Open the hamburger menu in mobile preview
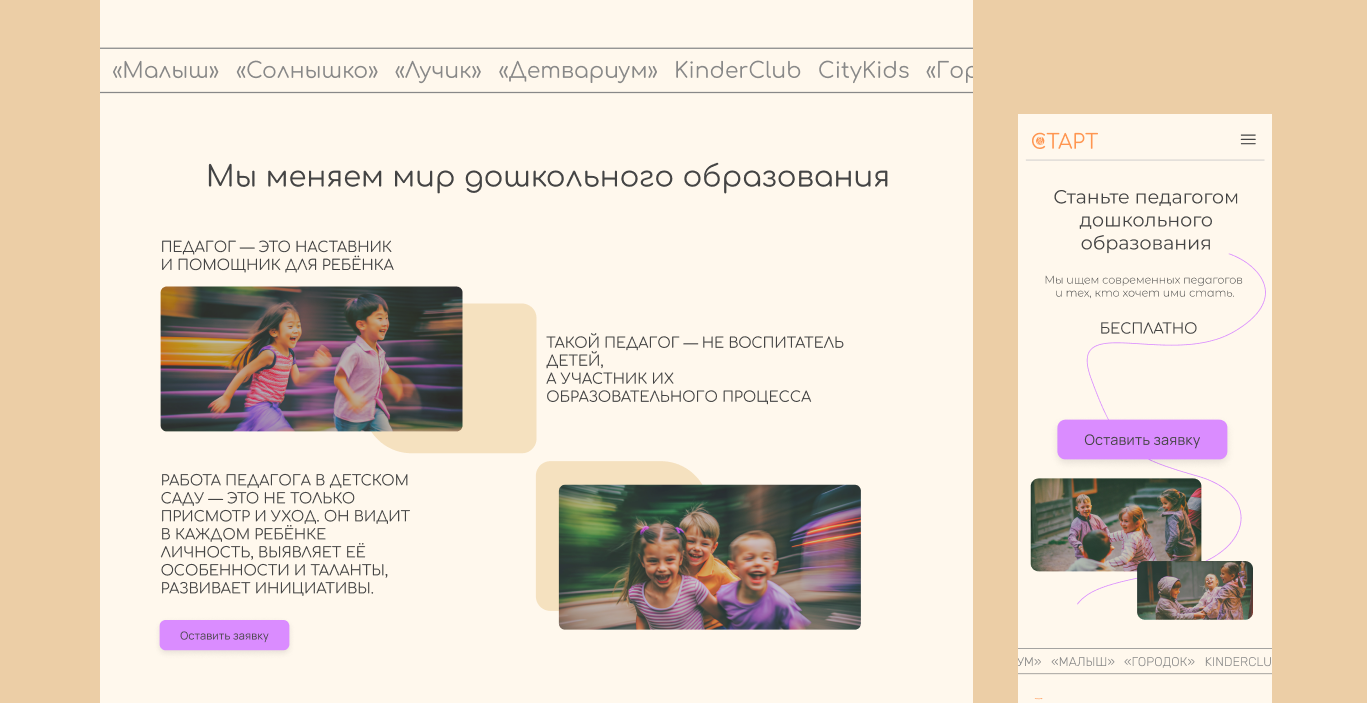This screenshot has width=1367, height=703. tap(1248, 140)
